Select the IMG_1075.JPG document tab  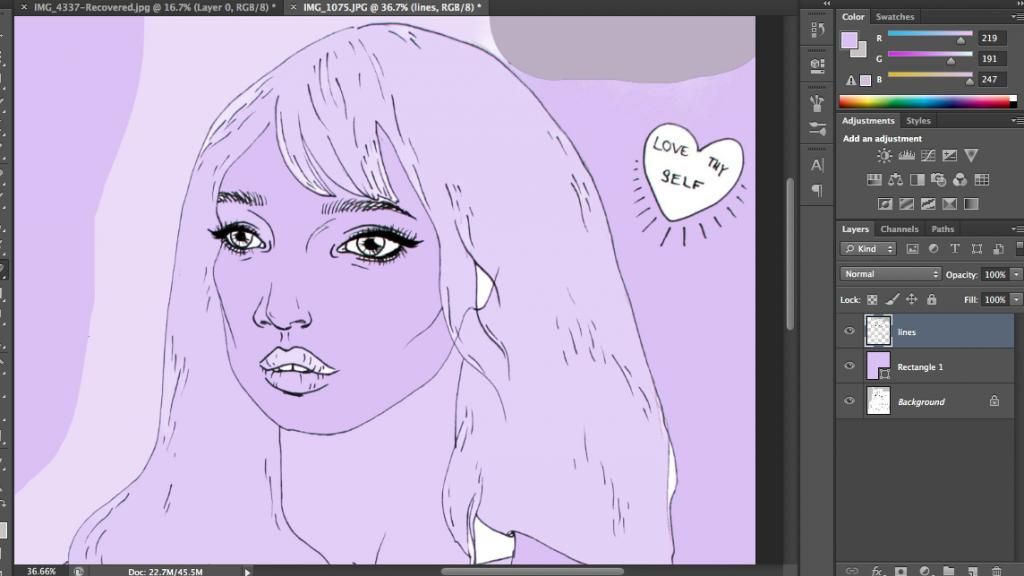click(x=392, y=7)
